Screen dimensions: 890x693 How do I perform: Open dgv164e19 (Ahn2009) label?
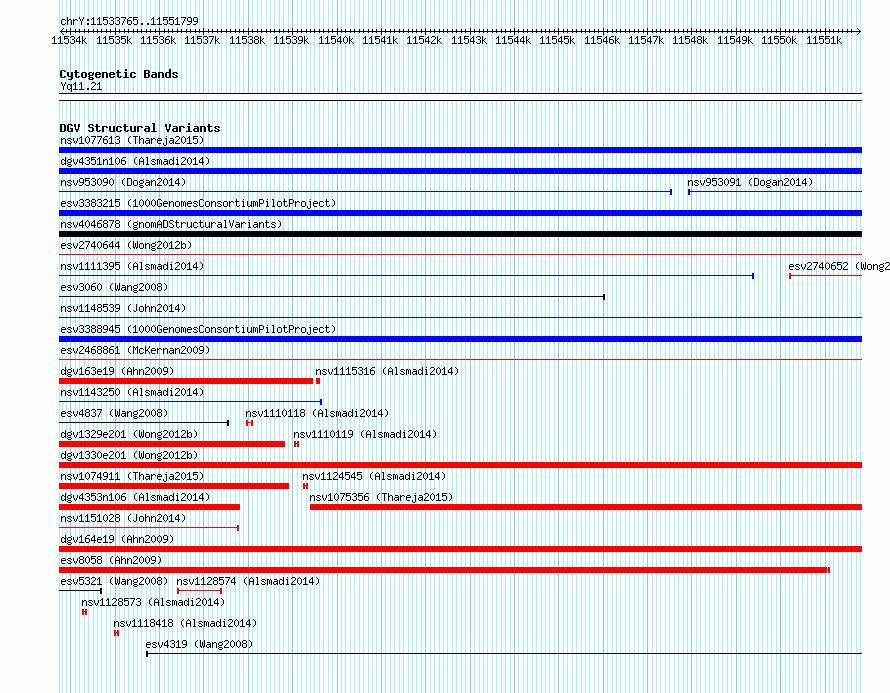[x=117, y=539]
